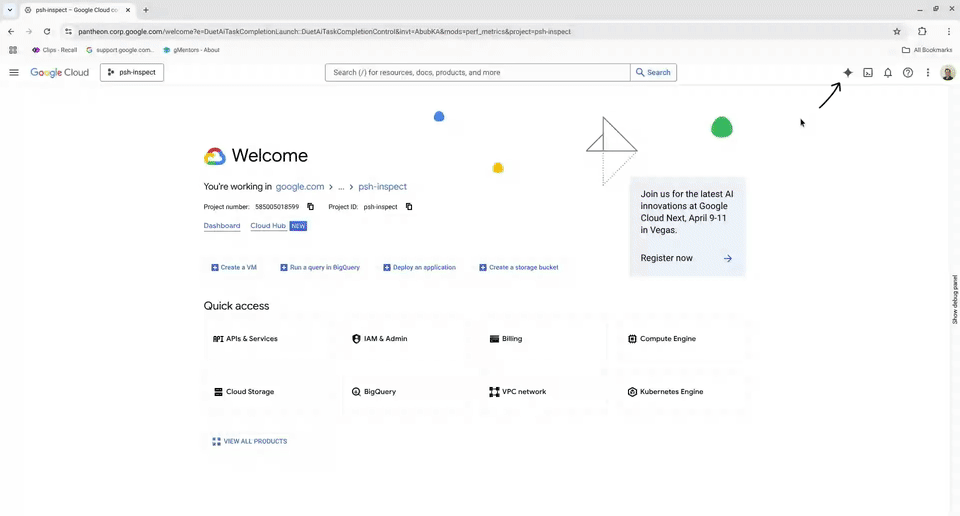Viewport: 960px width, 516px height.
Task: Open the notifications bell
Action: (888, 72)
